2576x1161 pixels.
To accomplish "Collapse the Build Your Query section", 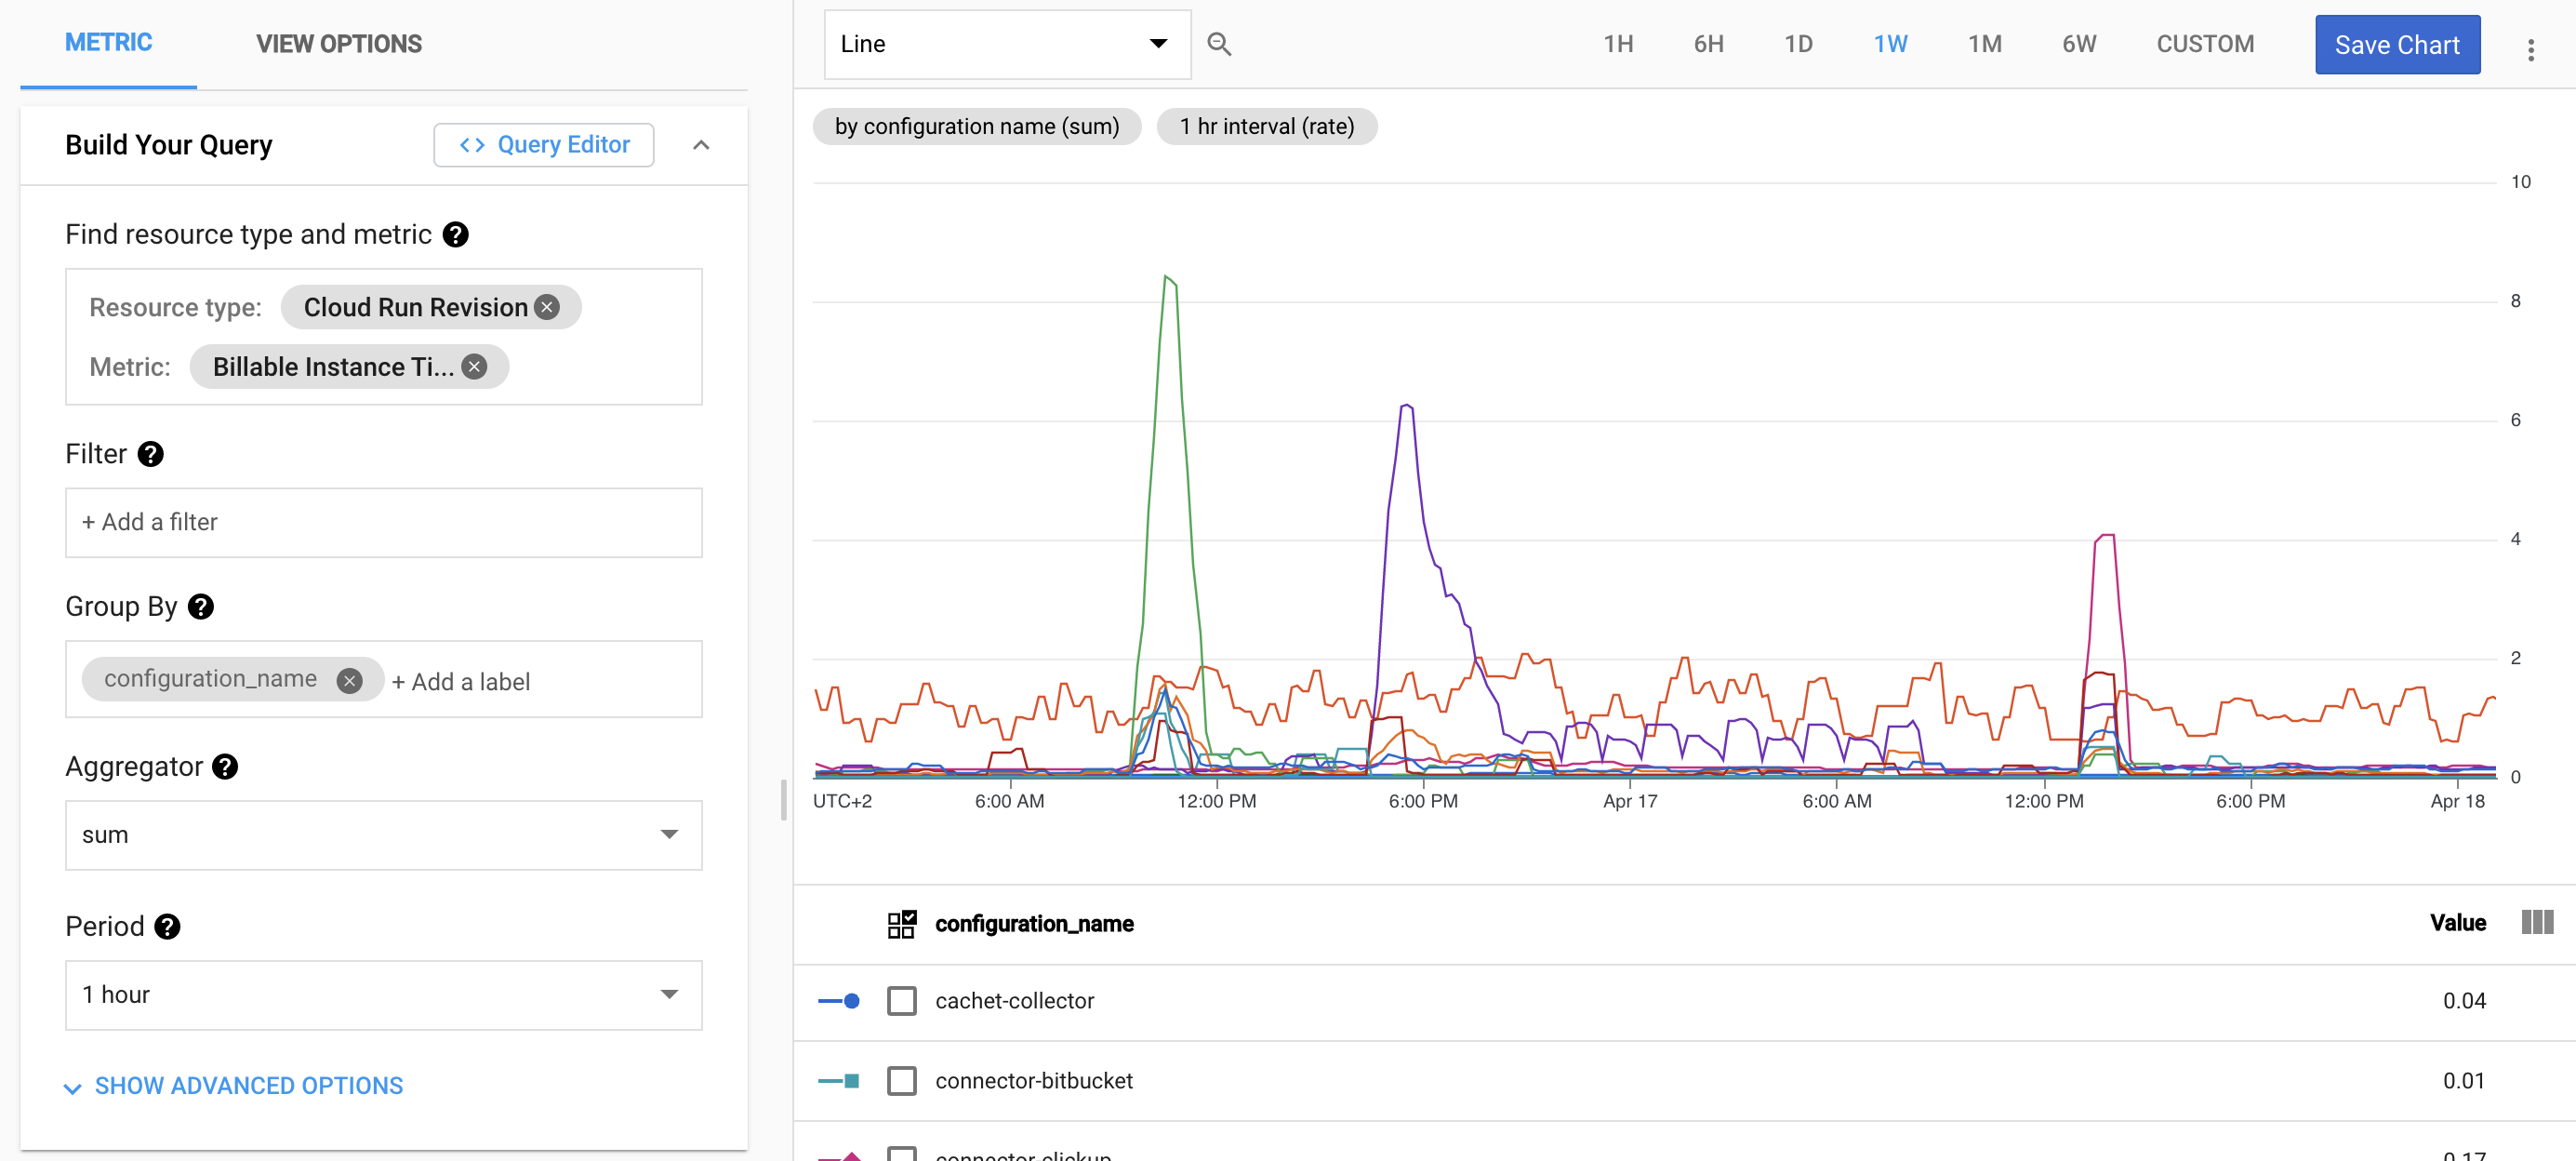I will tap(701, 146).
